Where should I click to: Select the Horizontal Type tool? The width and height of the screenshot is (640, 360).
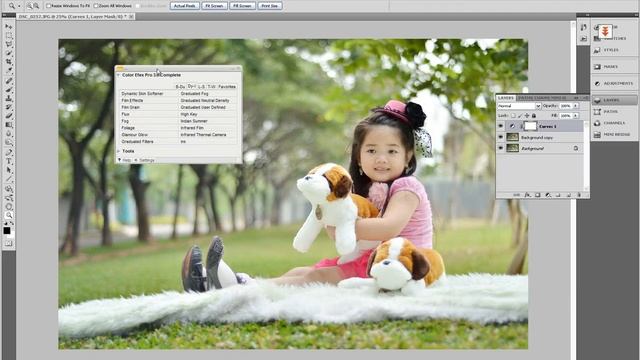(9, 161)
